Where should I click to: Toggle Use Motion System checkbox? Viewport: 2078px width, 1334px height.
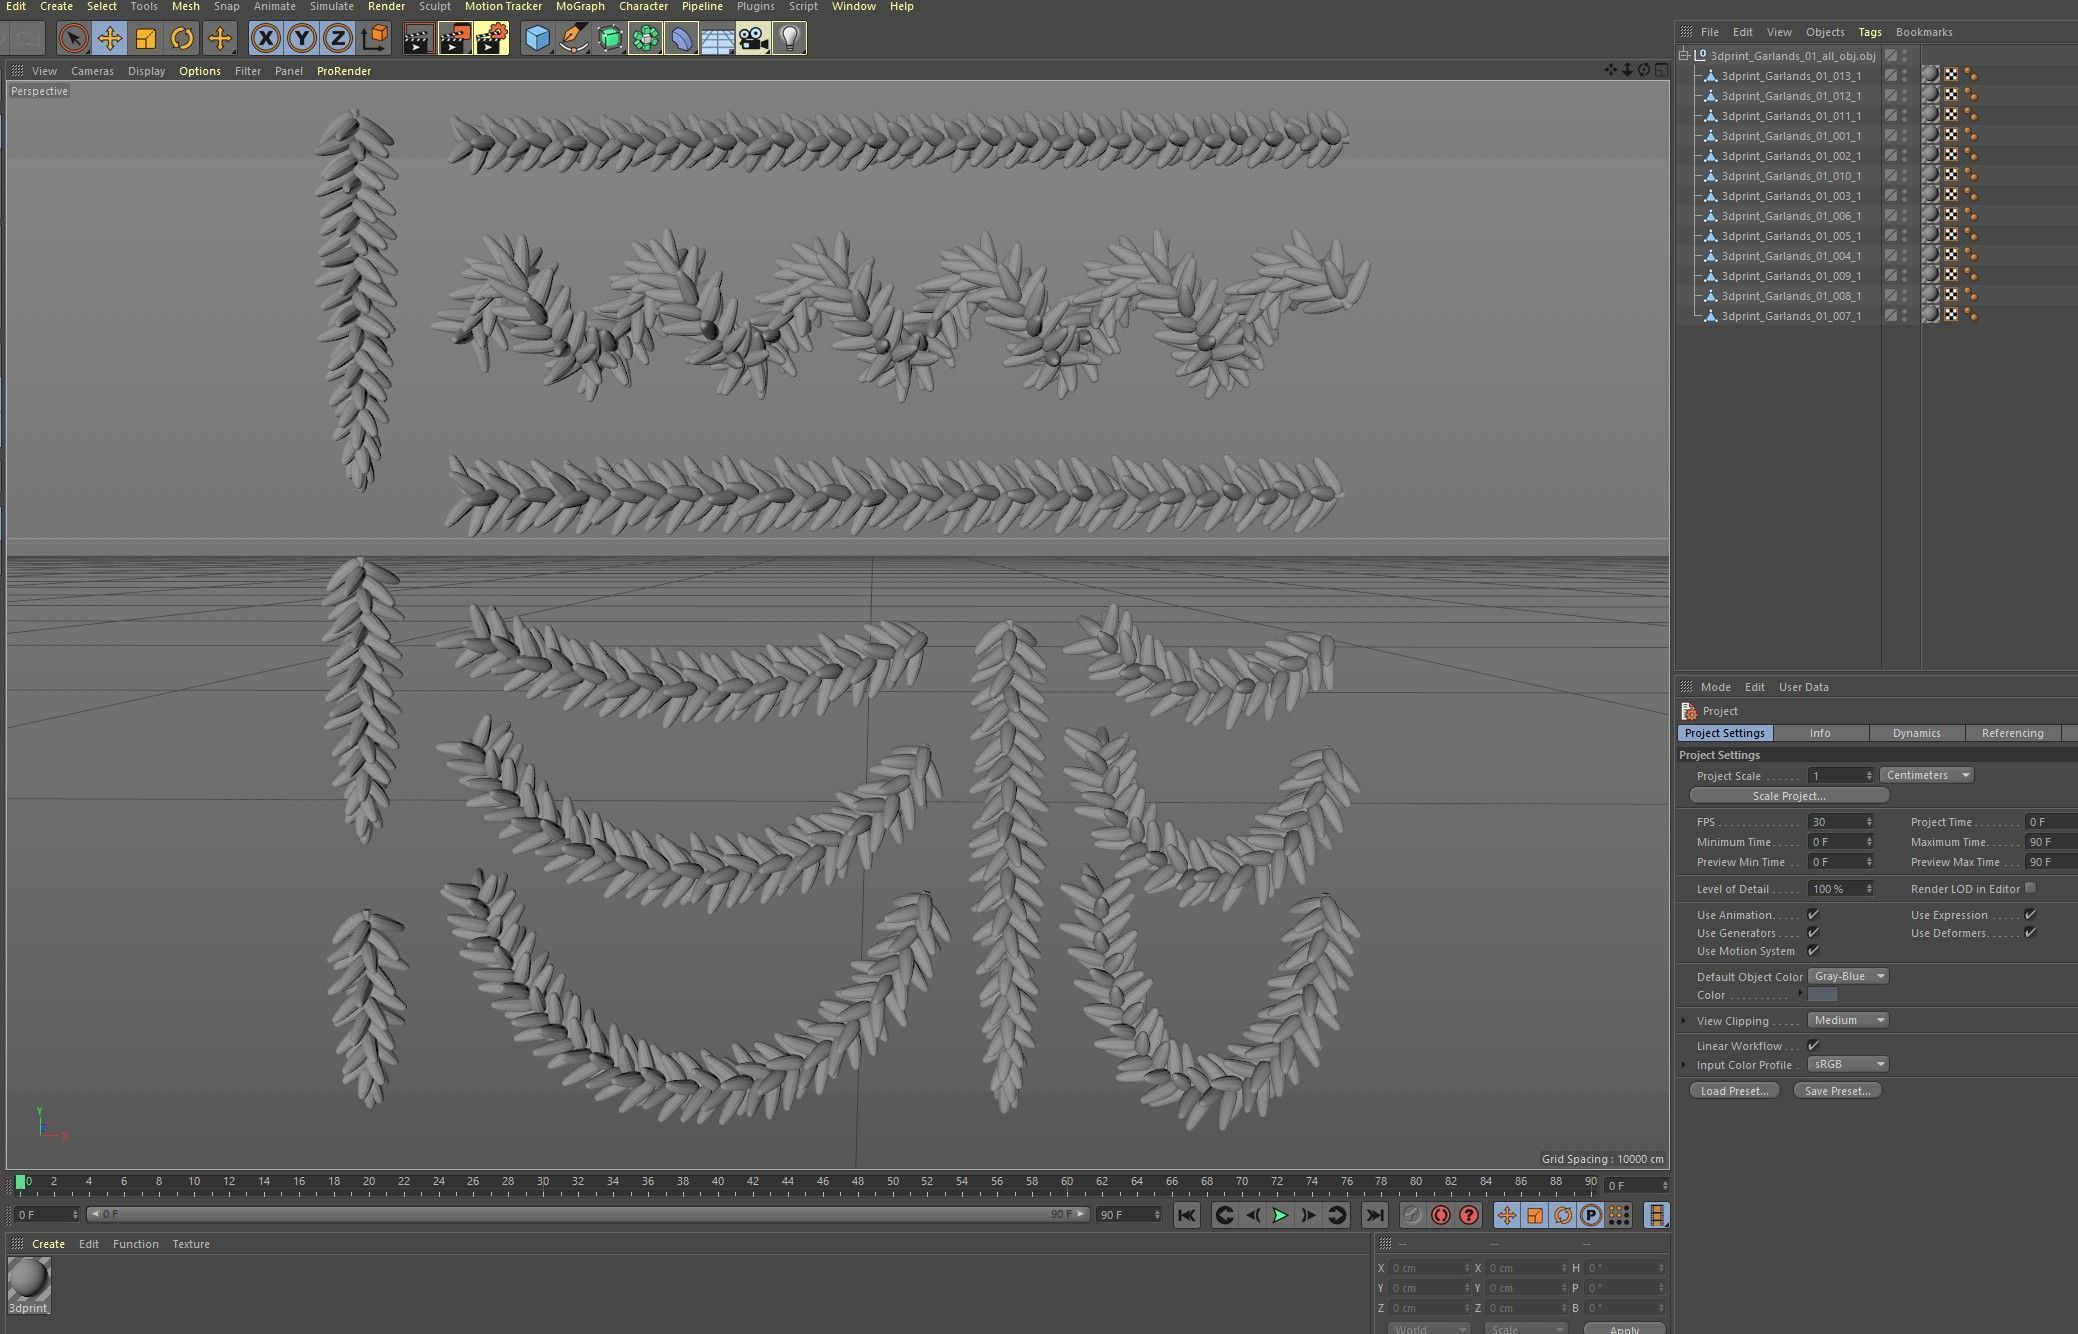(x=1813, y=950)
